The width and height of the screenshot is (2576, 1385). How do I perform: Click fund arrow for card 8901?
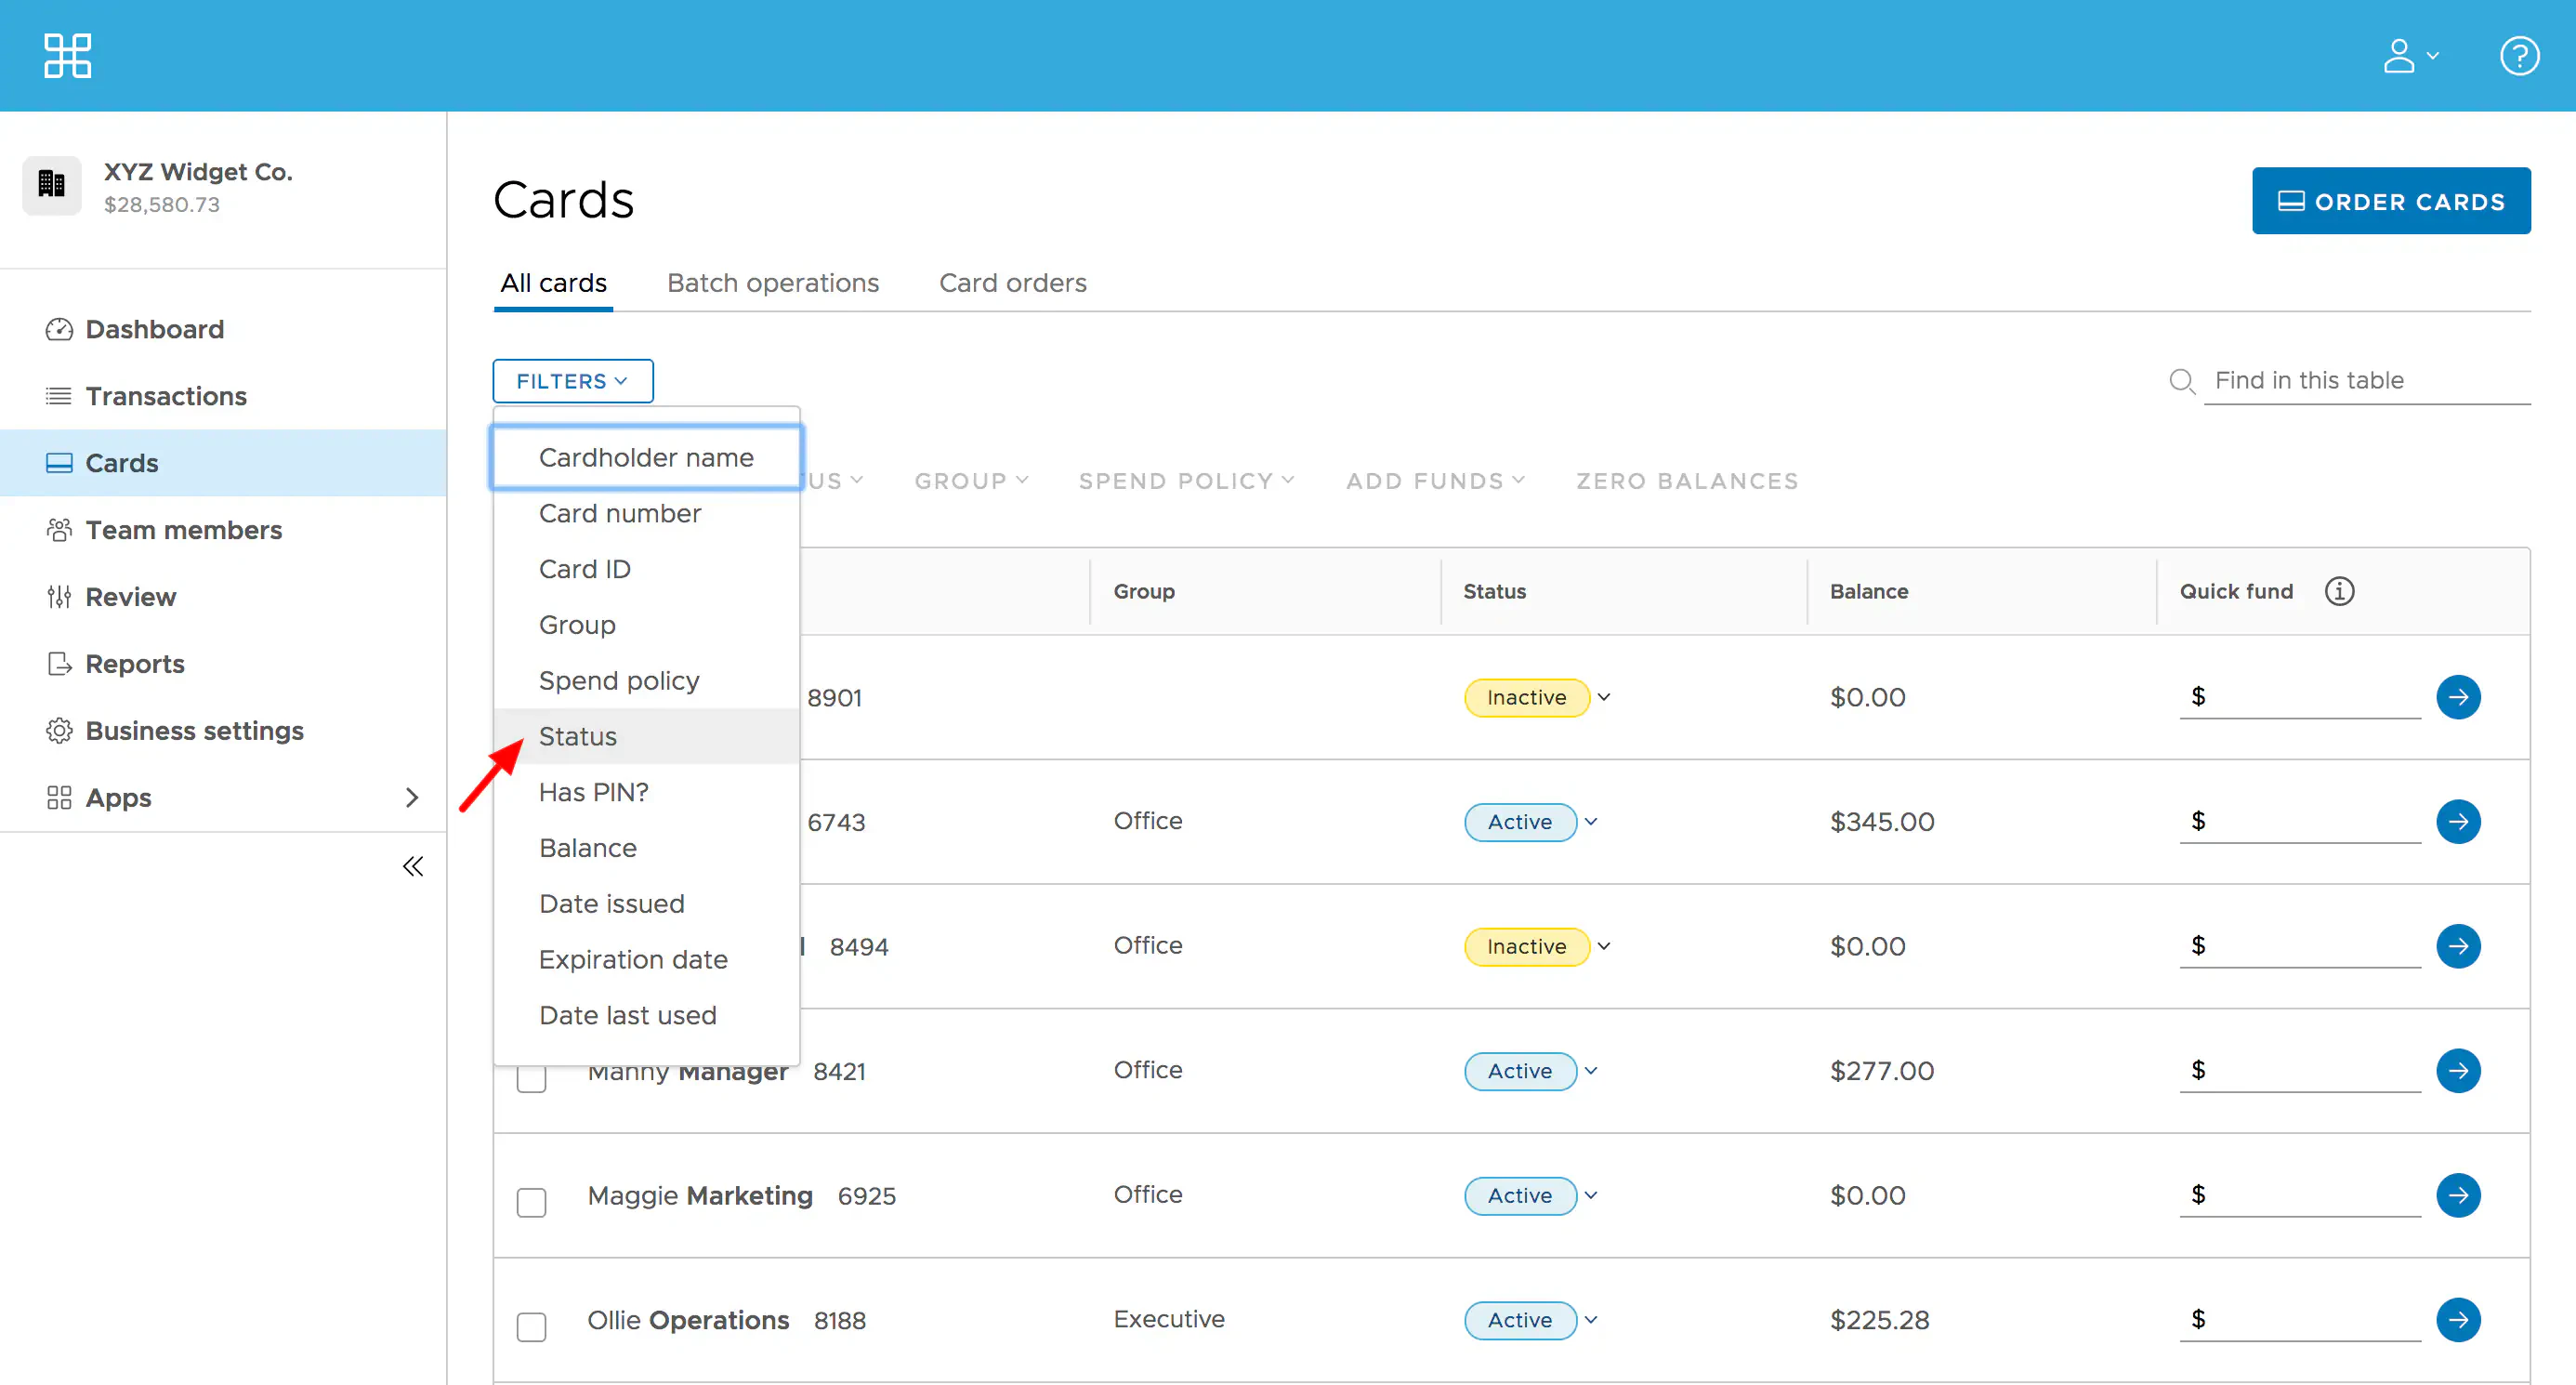pos(2457,697)
